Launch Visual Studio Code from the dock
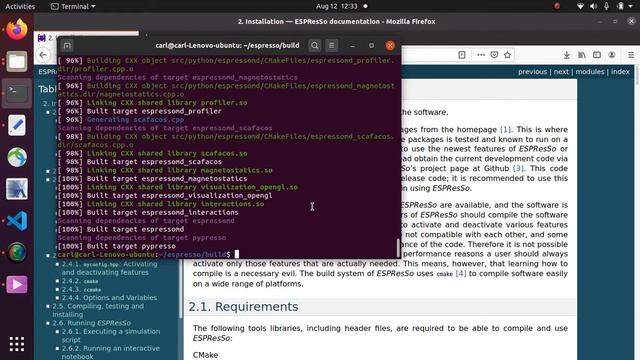 (x=17, y=221)
